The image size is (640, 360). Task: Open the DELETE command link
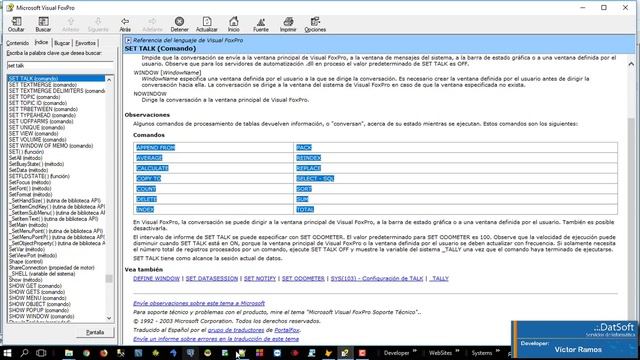(147, 199)
